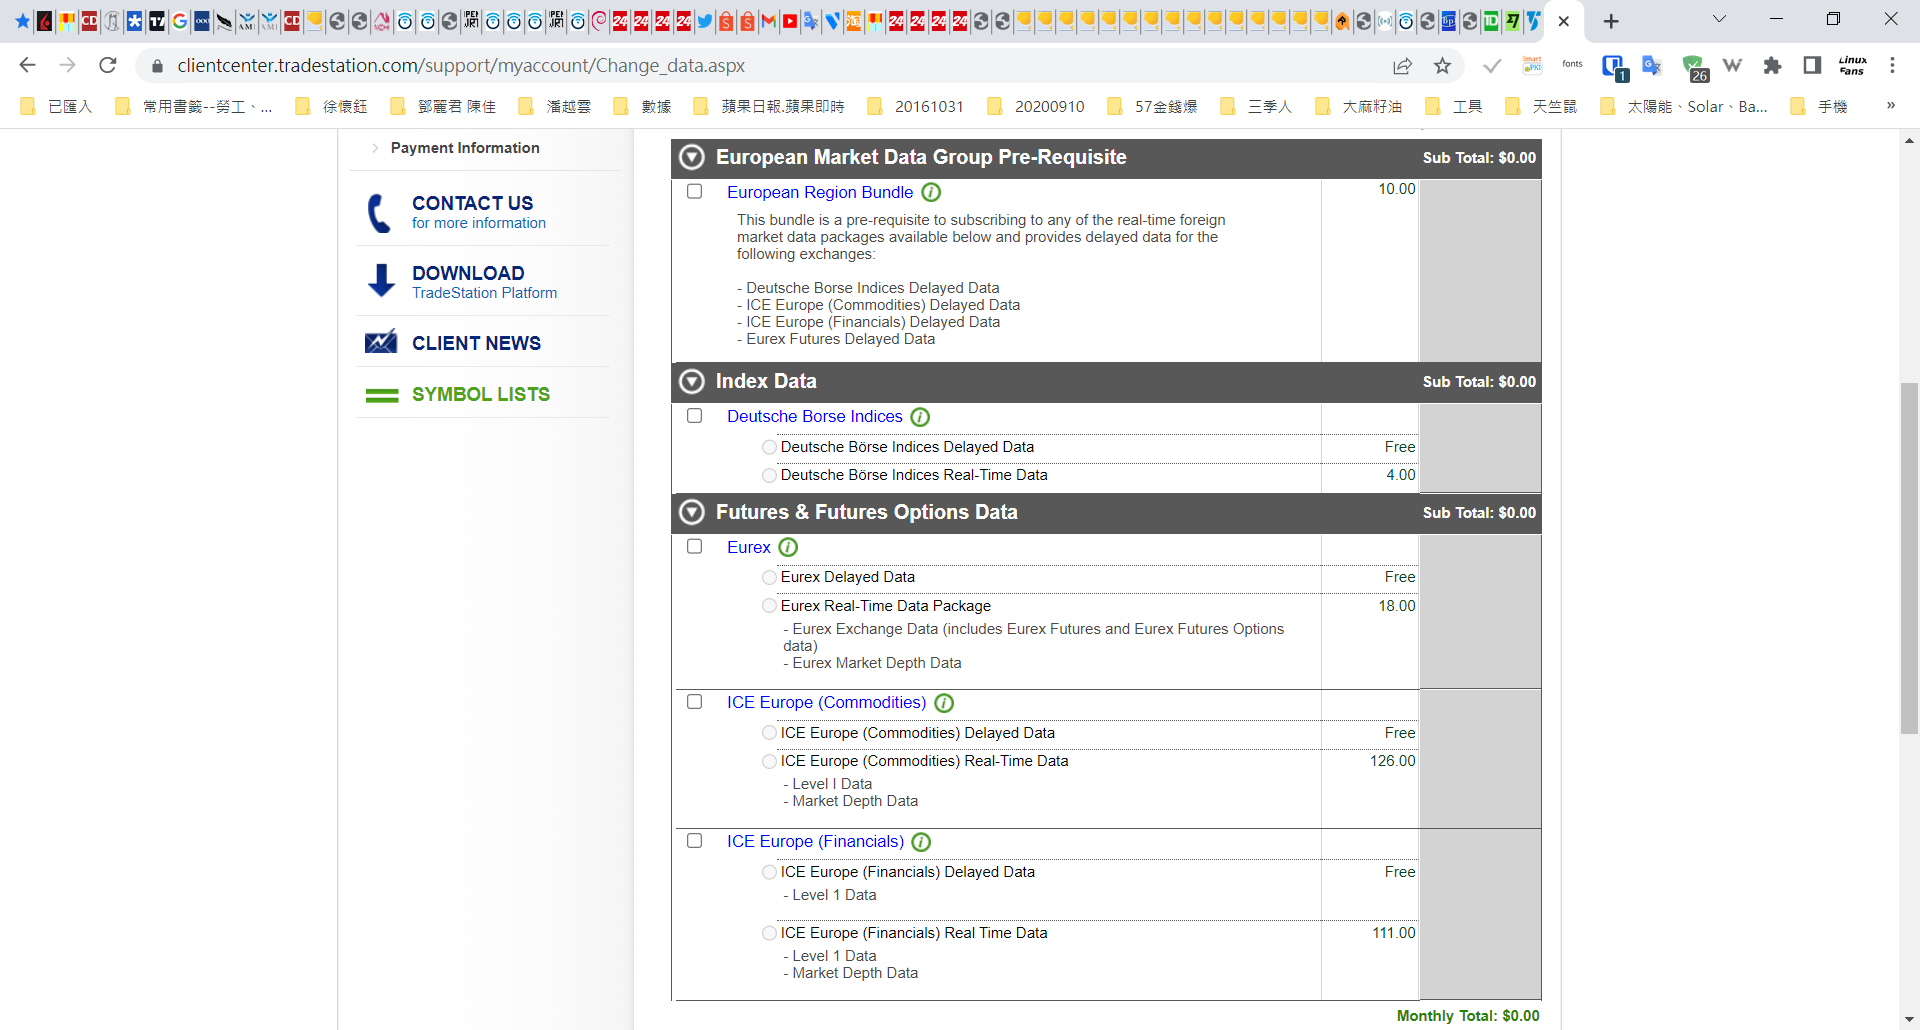1920x1030 pixels.
Task: Open the 20200910 bookmark folder
Action: coord(1036,106)
